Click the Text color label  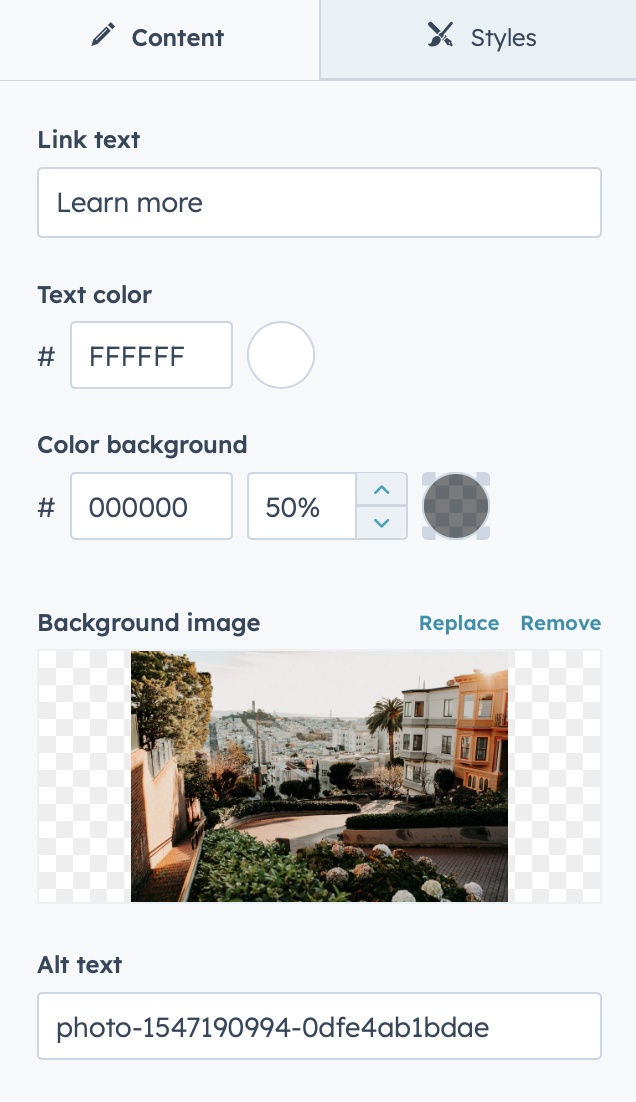94,294
